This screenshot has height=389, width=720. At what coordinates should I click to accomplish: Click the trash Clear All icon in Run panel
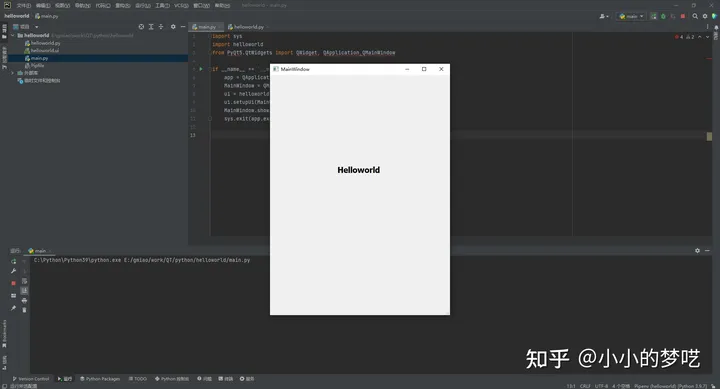tap(24, 310)
